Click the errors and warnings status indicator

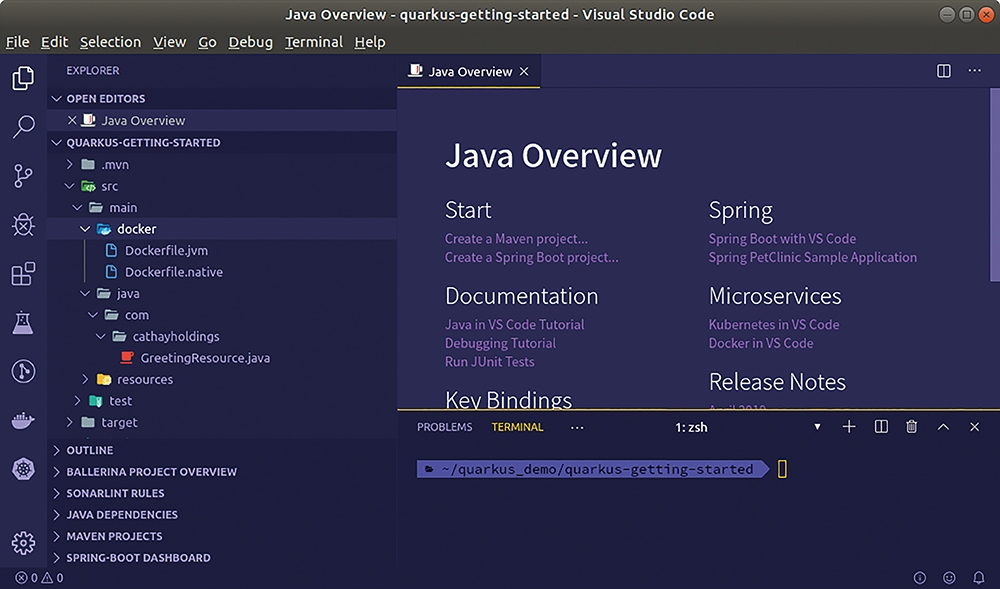click(x=39, y=578)
